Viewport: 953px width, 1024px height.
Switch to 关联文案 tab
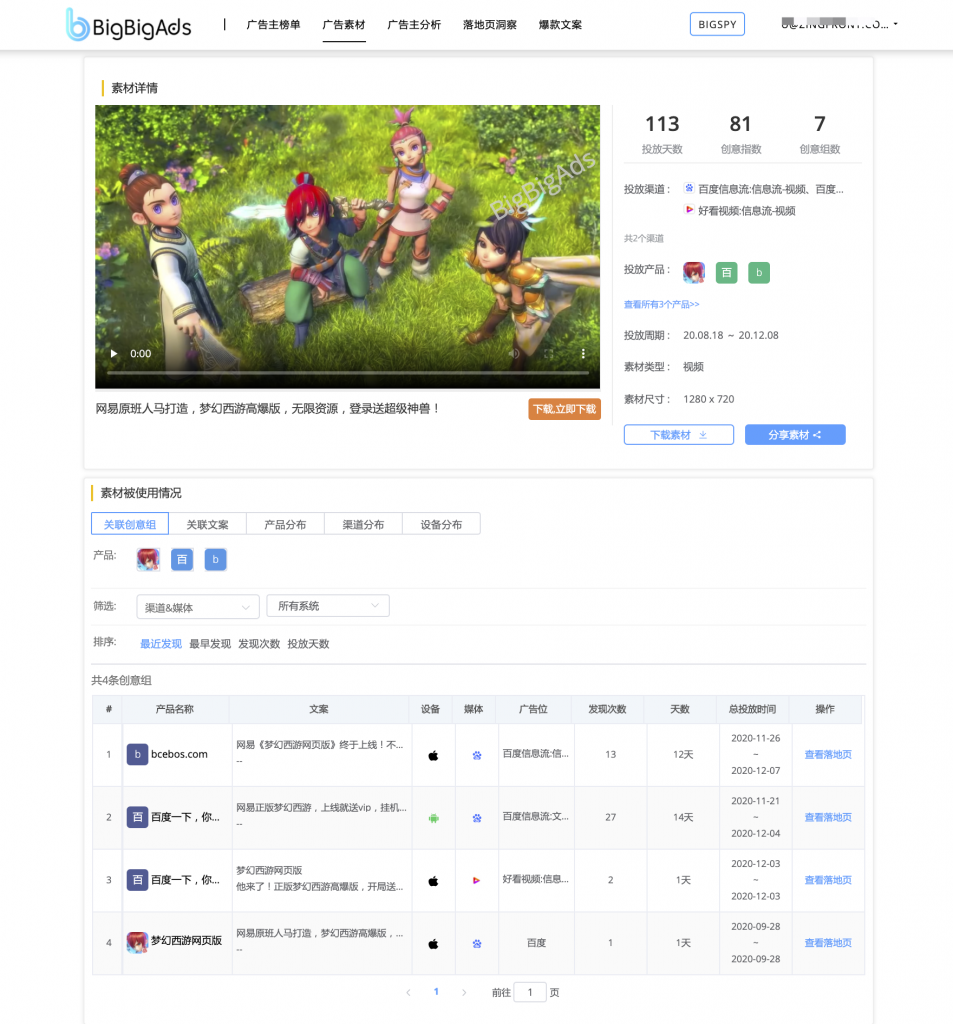tap(208, 524)
